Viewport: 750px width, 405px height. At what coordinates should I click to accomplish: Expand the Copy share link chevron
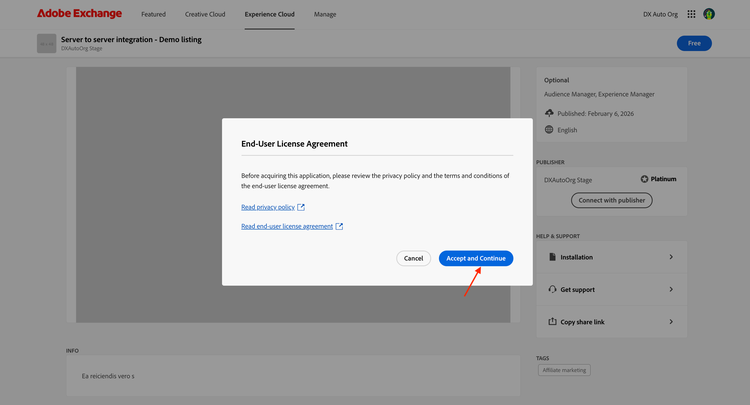[671, 322]
